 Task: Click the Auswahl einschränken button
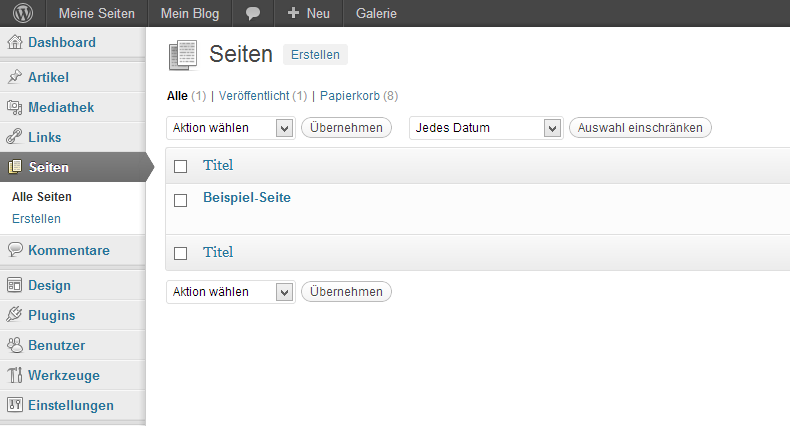pyautogui.click(x=640, y=128)
